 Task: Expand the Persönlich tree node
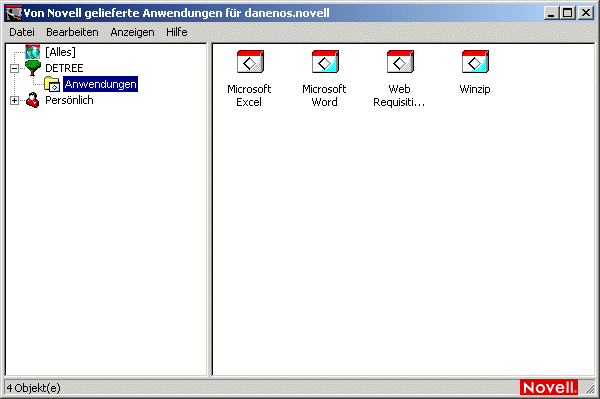(x=14, y=101)
